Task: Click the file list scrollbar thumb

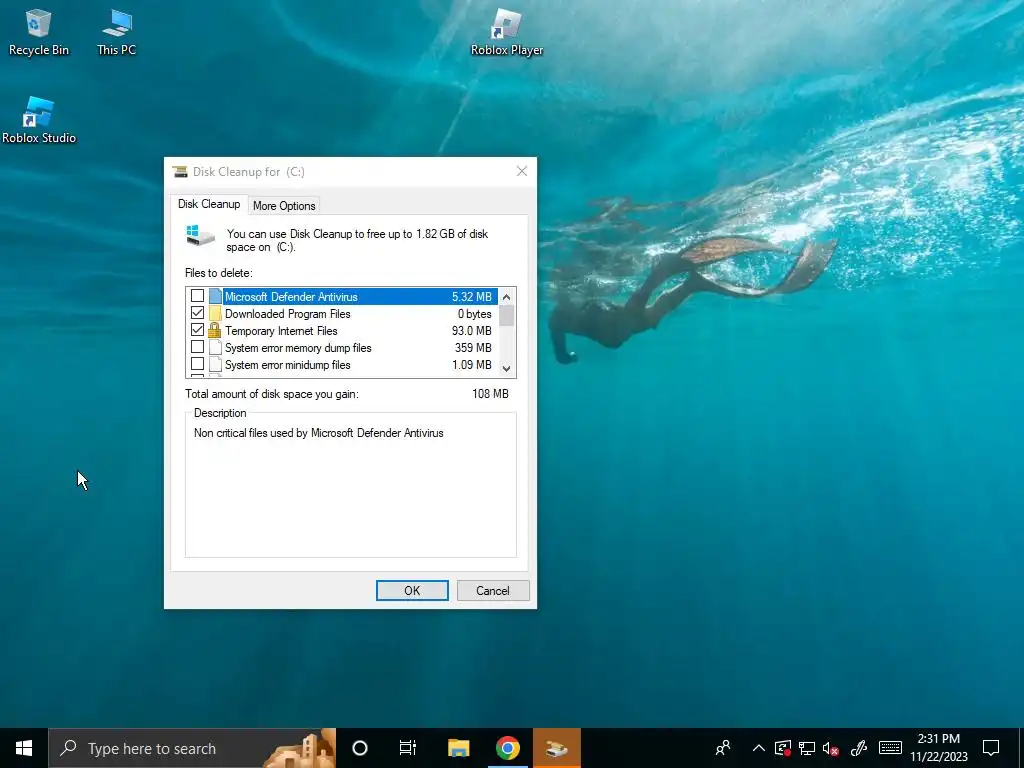Action: tap(507, 315)
